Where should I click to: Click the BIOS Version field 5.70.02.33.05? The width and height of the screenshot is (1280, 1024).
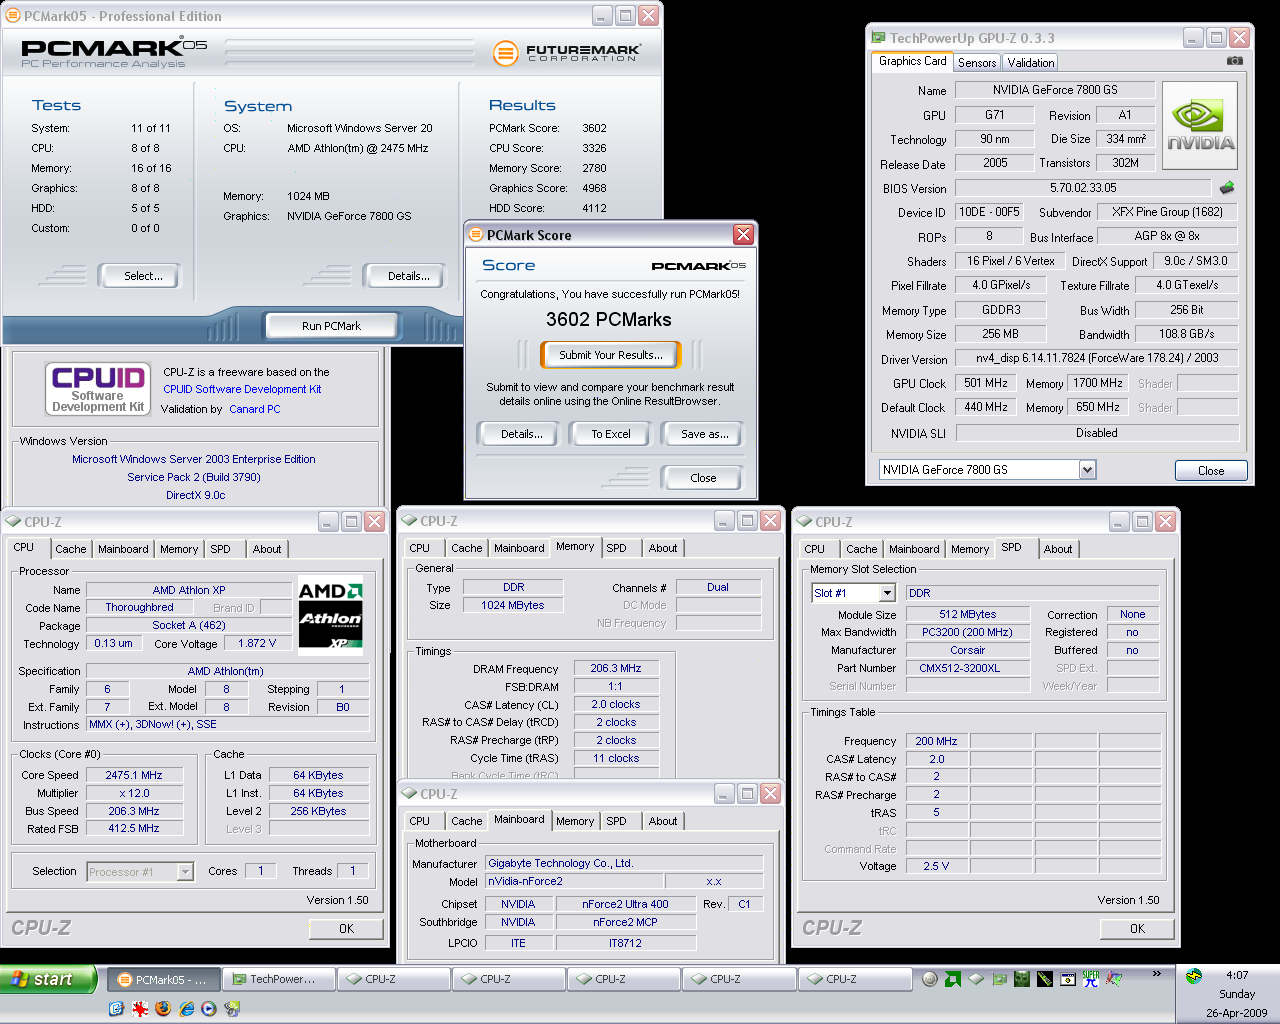click(x=1083, y=188)
